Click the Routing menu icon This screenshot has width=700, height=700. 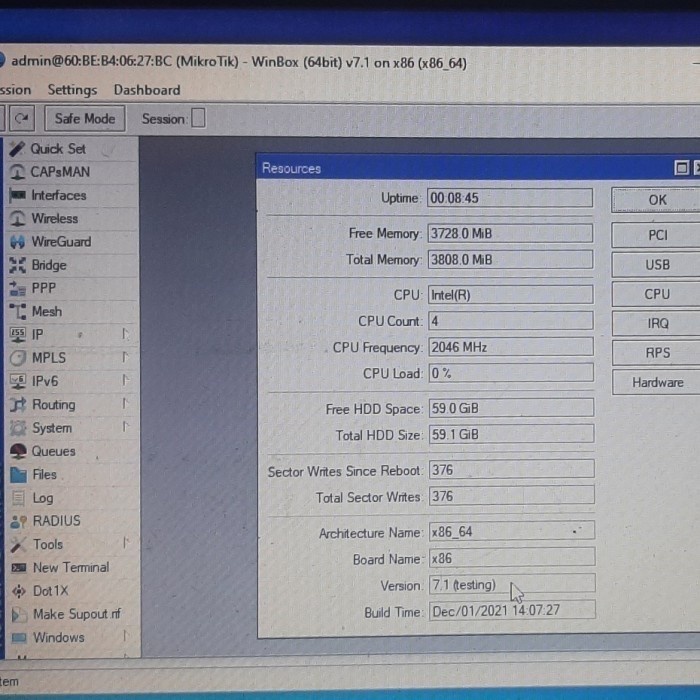(18, 405)
